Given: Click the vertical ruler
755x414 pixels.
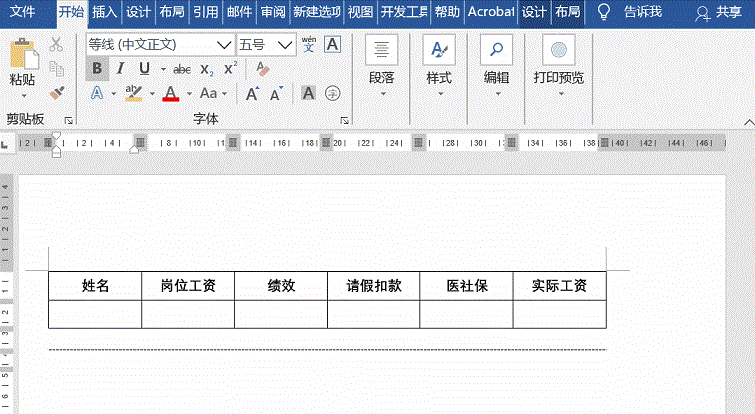Looking at the screenshot, I should click(x=5, y=294).
